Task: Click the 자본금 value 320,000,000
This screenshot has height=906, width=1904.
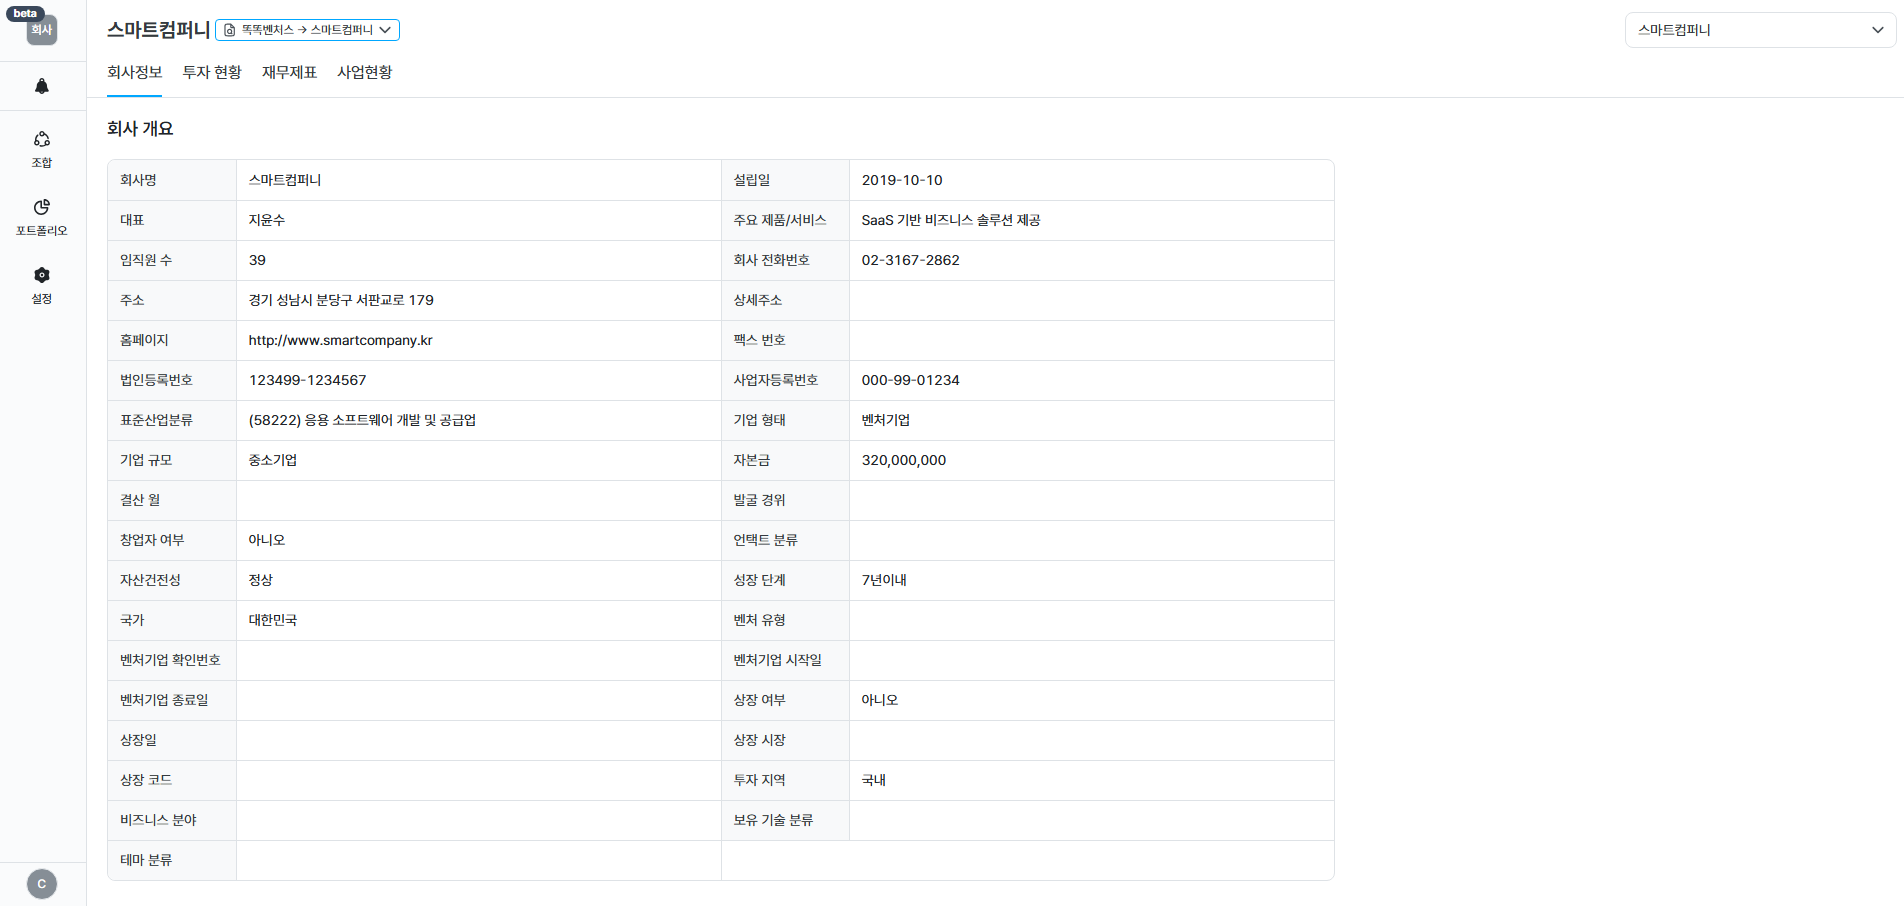Action: click(x=903, y=460)
